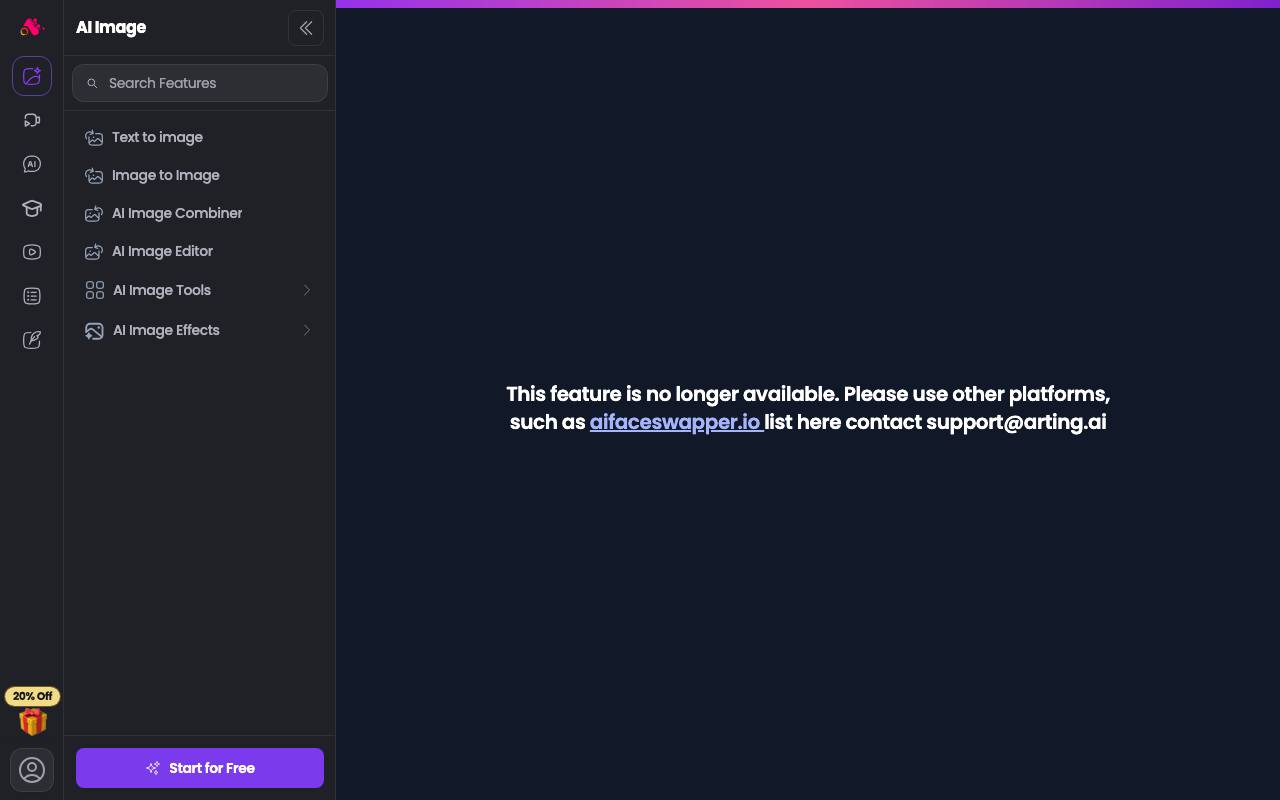The image size is (1280, 800).
Task: Open the user account profile icon
Action: click(32, 770)
